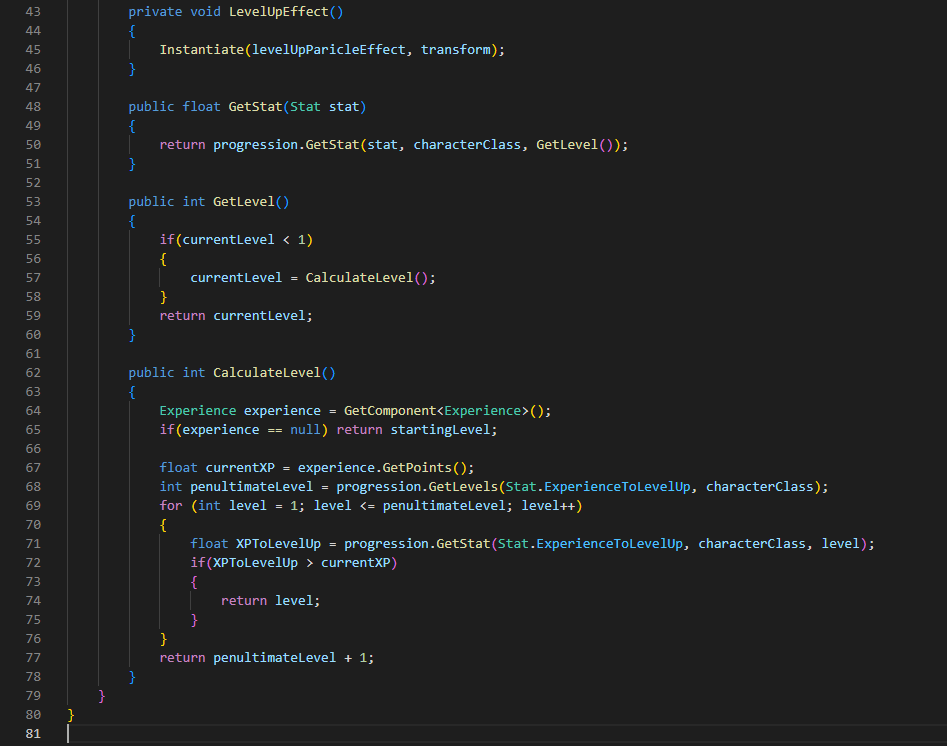Screen dimensions: 947x746
Task: Click line number 81 in the gutter
Action: (33, 733)
